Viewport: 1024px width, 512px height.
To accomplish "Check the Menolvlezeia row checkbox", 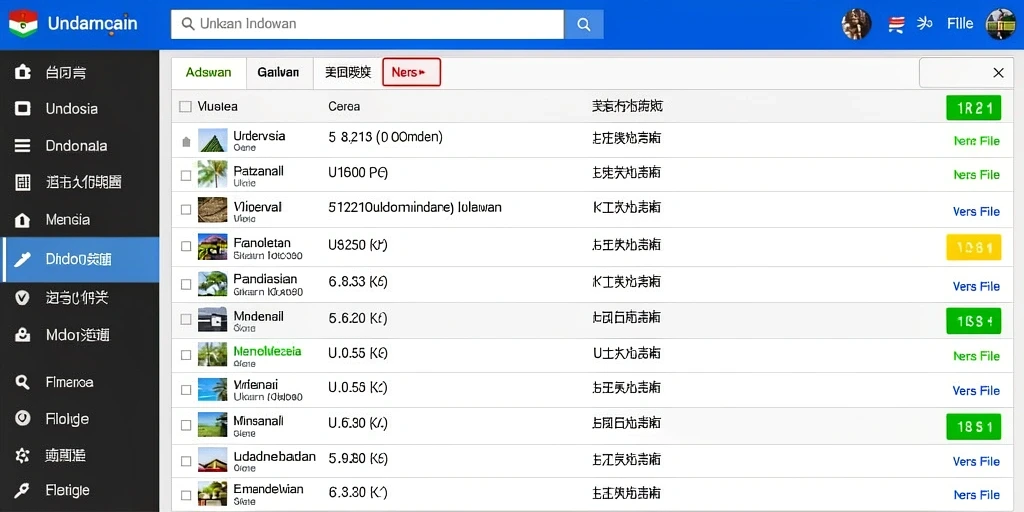I will point(186,355).
